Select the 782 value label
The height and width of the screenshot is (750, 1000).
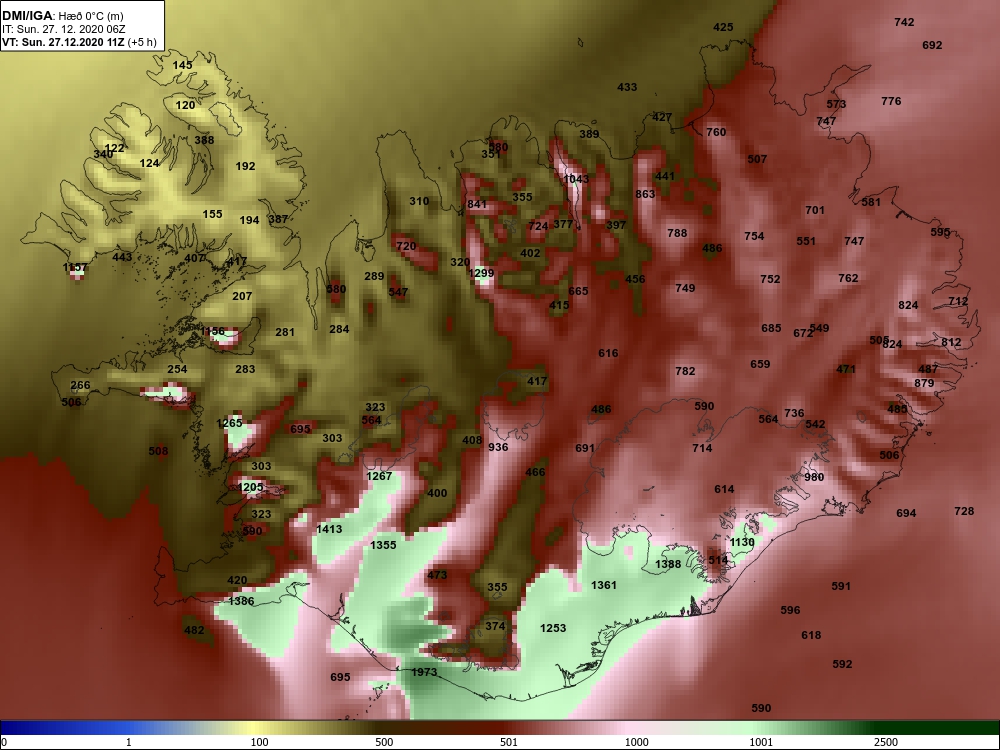tap(685, 371)
